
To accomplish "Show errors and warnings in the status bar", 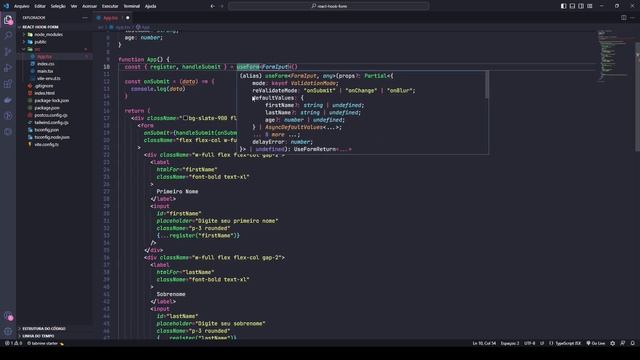I will pyautogui.click(x=13, y=343).
